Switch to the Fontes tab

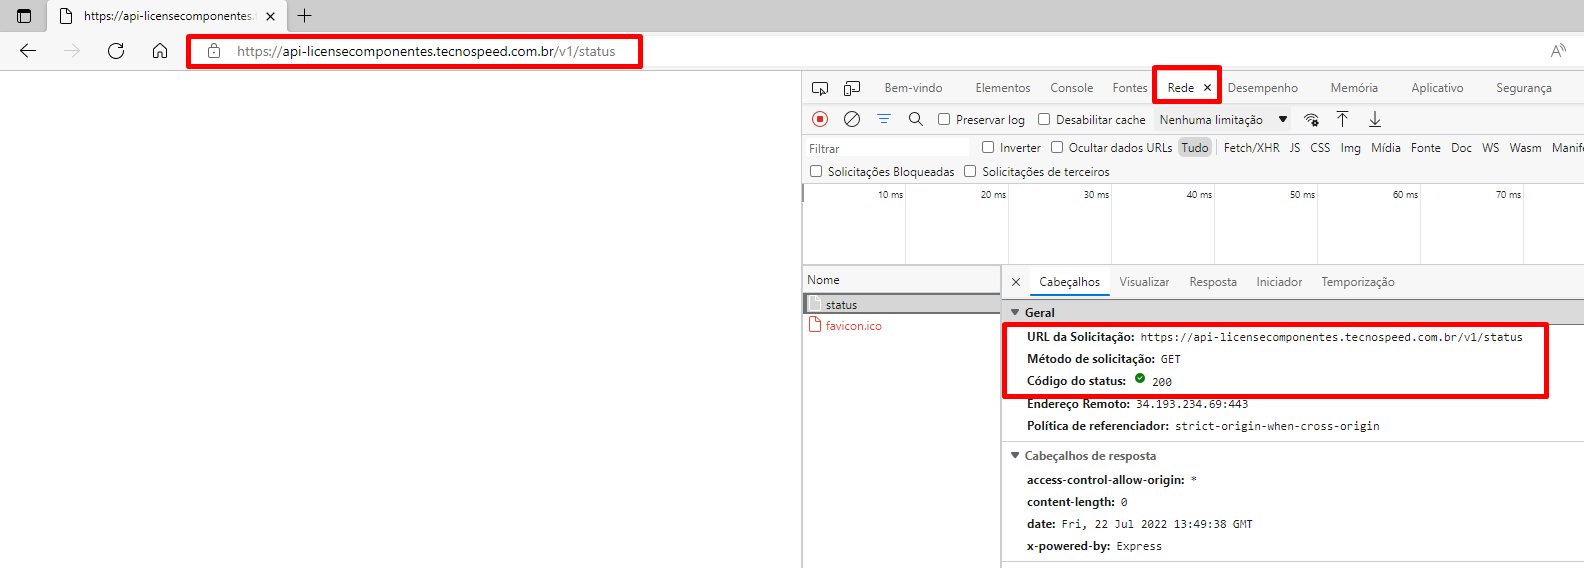pos(1130,88)
